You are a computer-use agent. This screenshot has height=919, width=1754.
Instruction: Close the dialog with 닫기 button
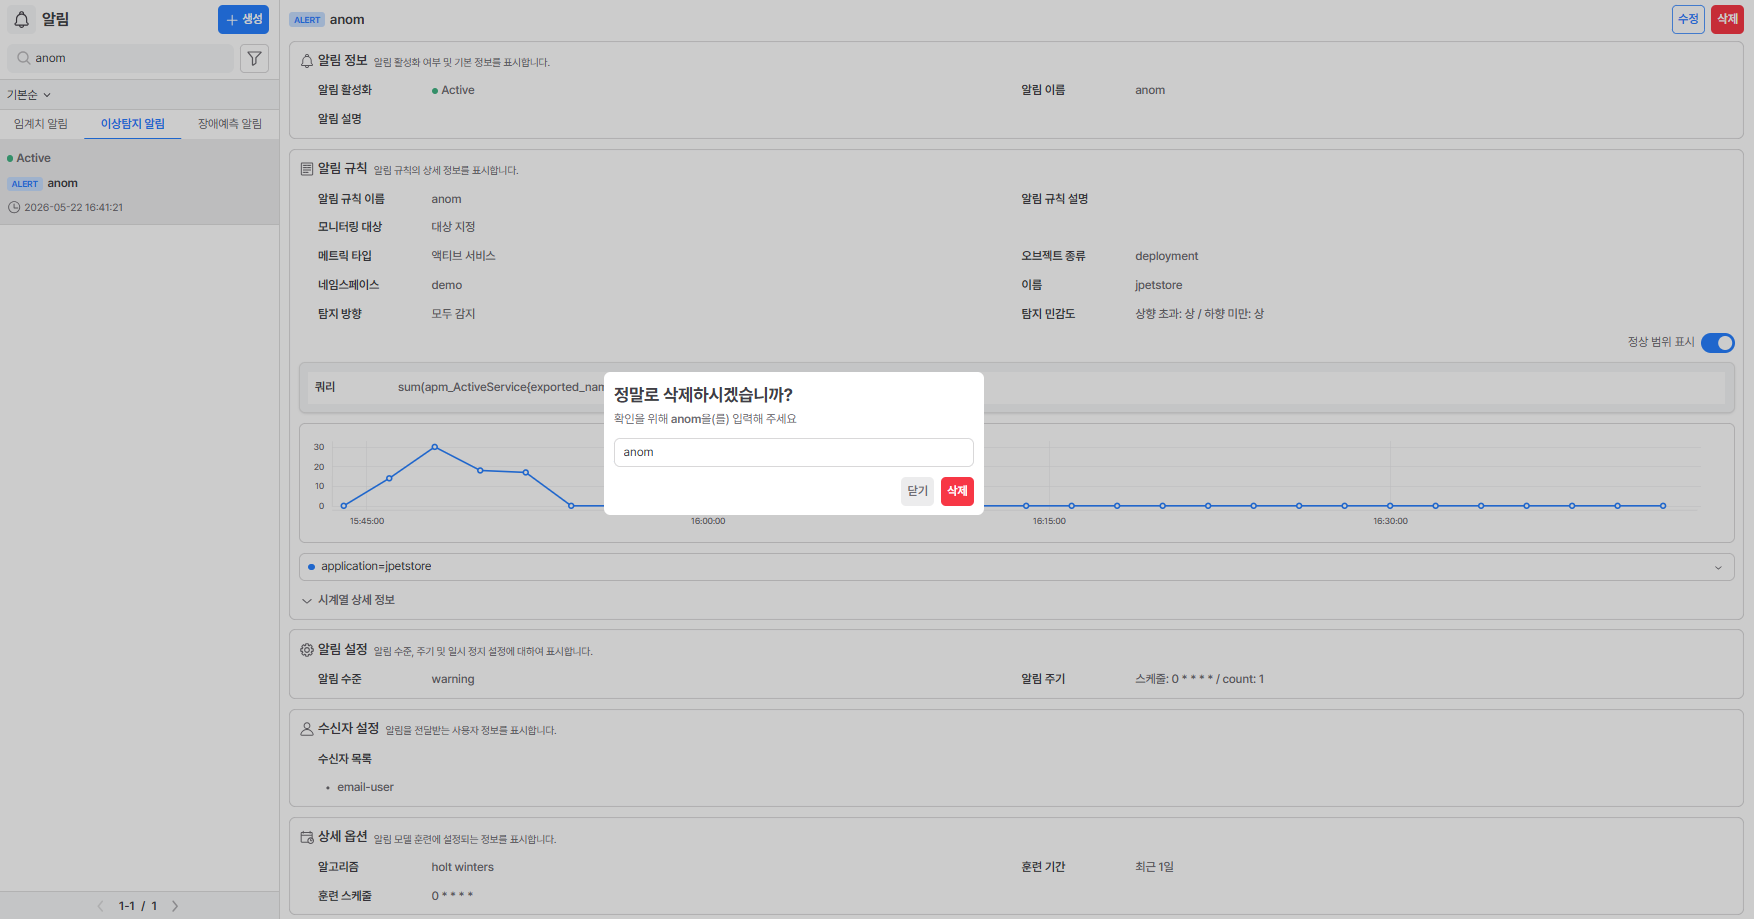[917, 491]
